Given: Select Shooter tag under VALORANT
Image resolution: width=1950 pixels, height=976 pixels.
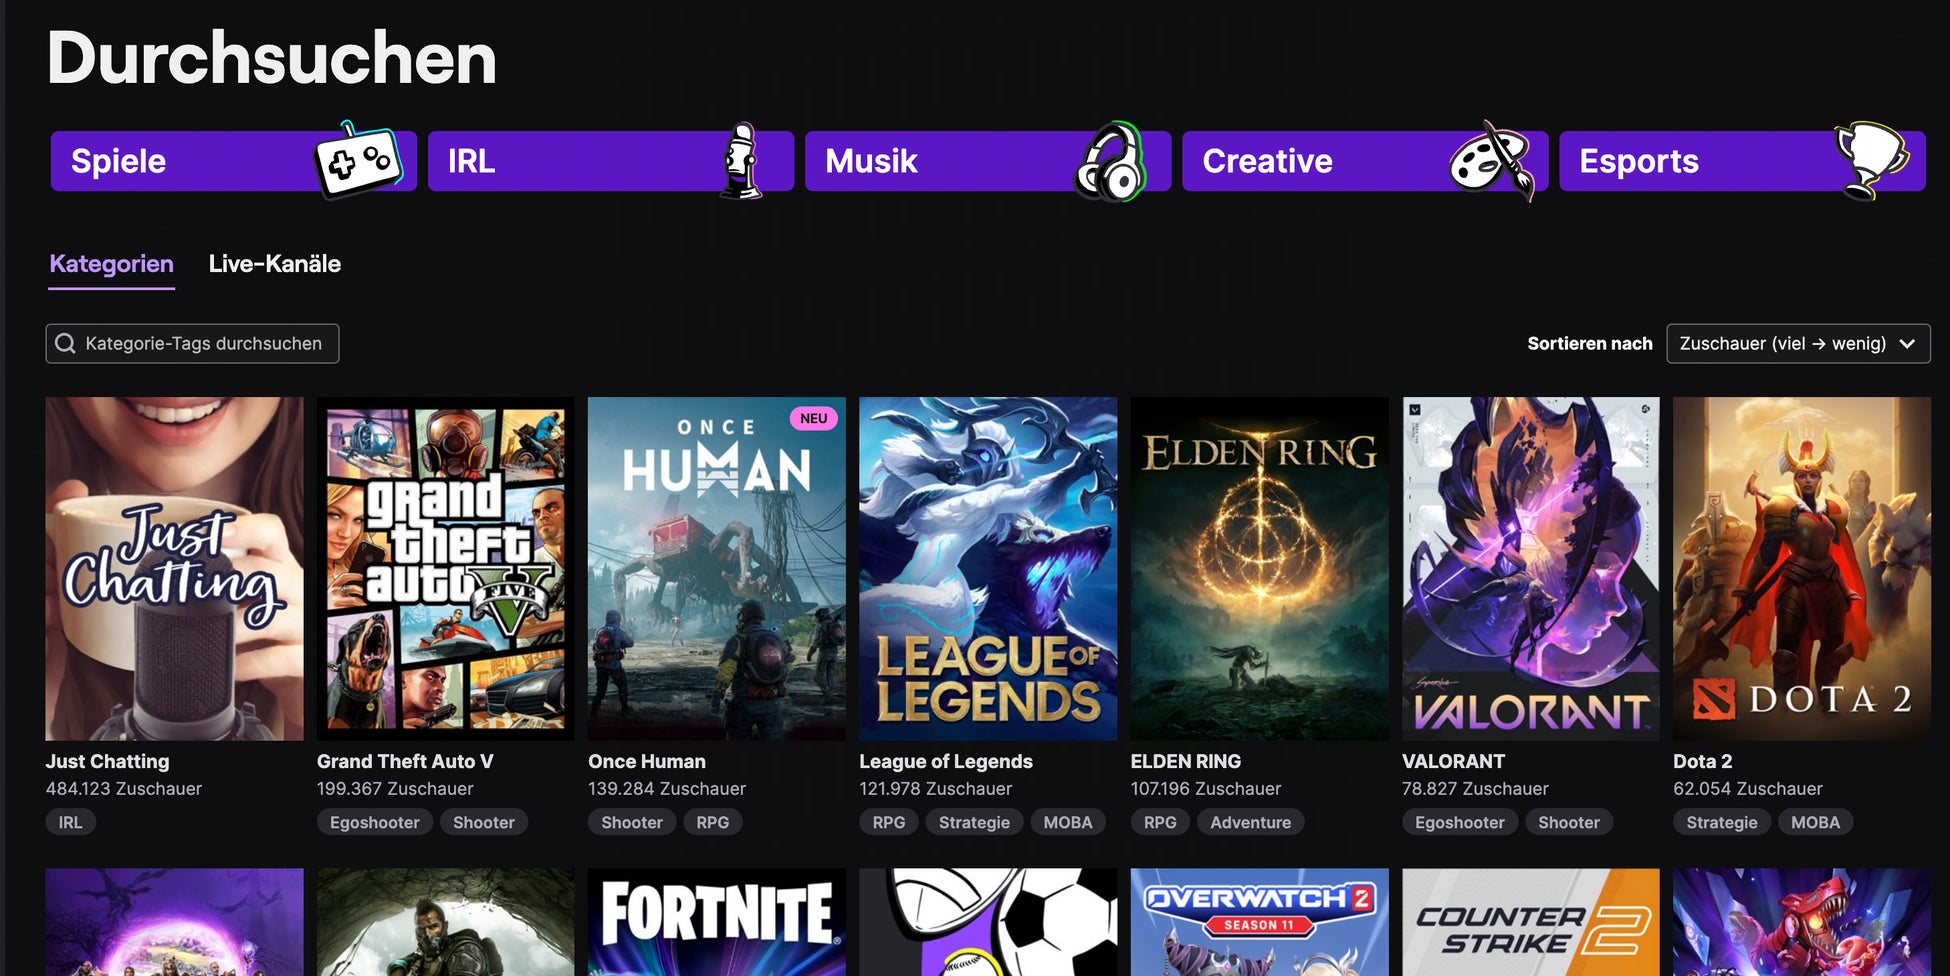Looking at the screenshot, I should point(1569,822).
